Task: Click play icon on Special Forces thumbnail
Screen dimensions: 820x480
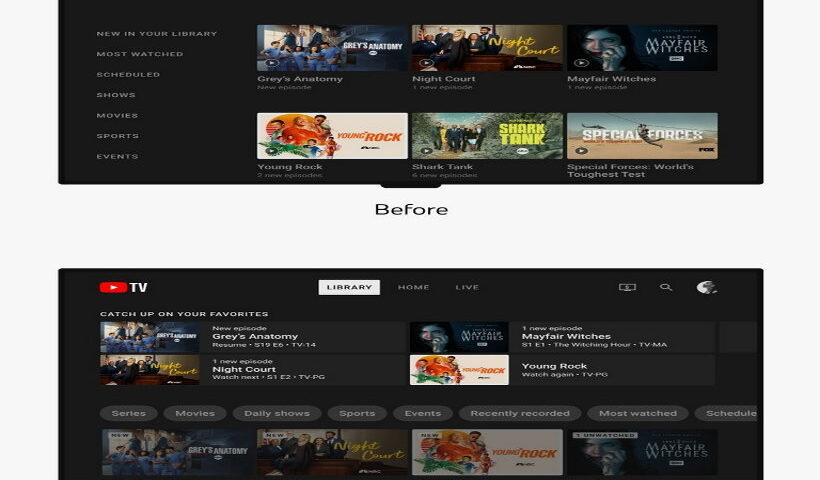Action: 582,151
